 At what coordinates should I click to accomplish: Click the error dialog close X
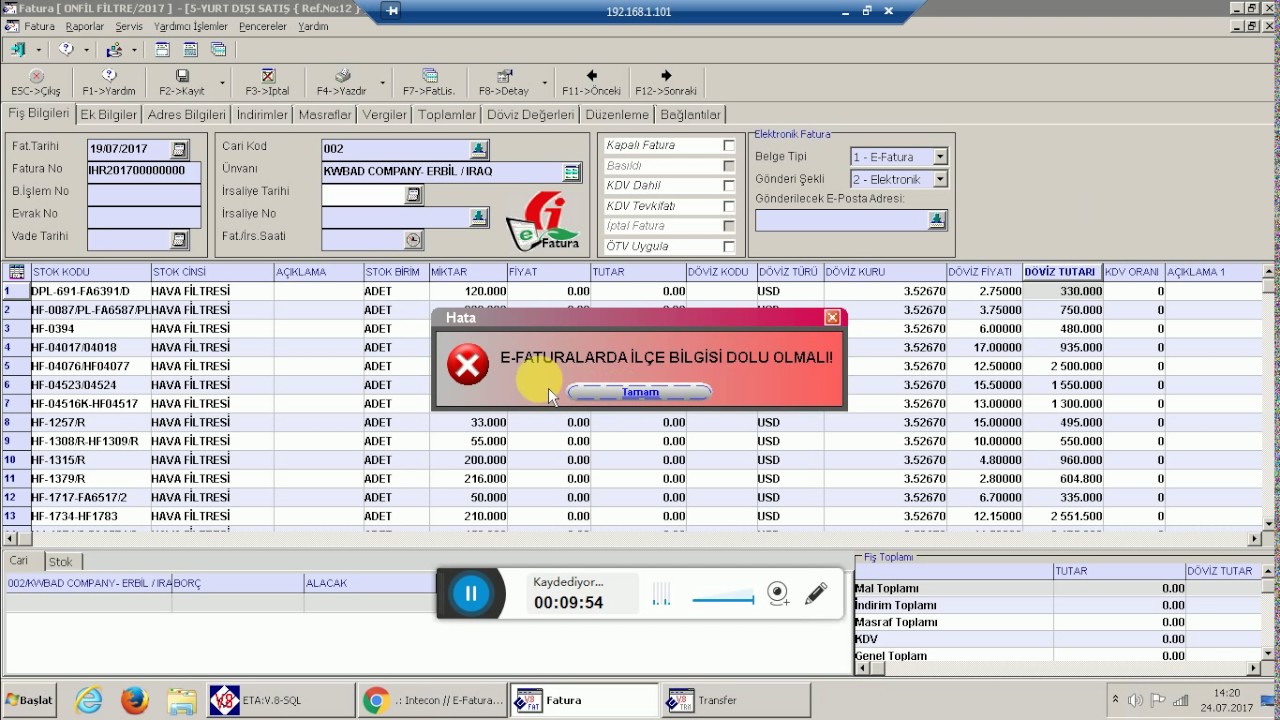pyautogui.click(x=832, y=317)
